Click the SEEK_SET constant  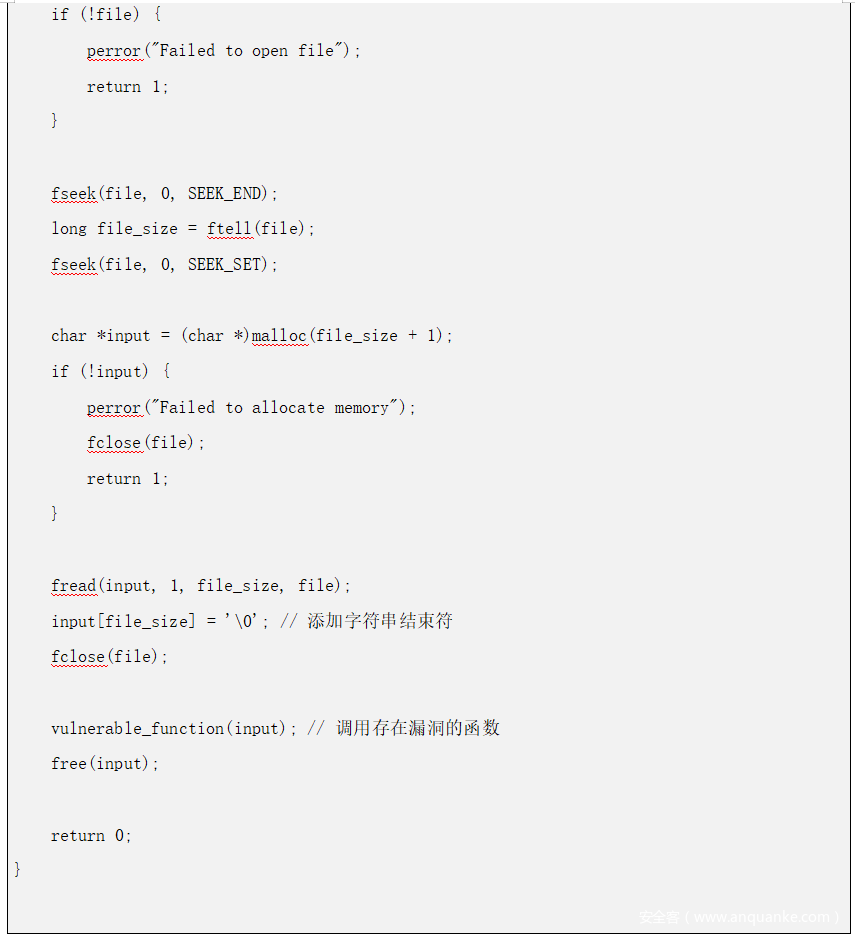coord(229,265)
